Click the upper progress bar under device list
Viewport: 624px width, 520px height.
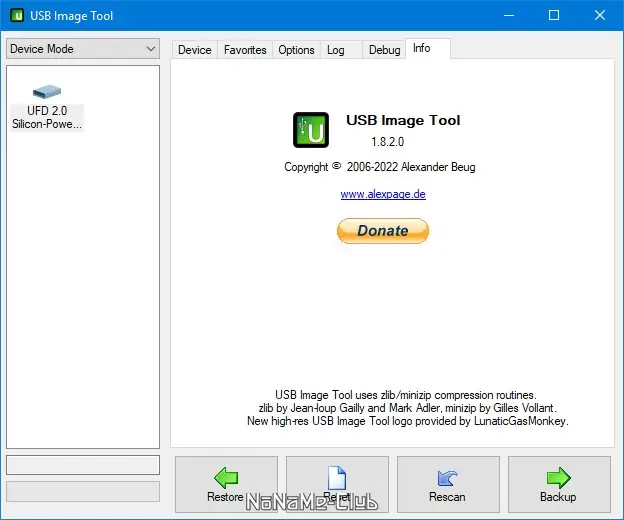[83, 465]
